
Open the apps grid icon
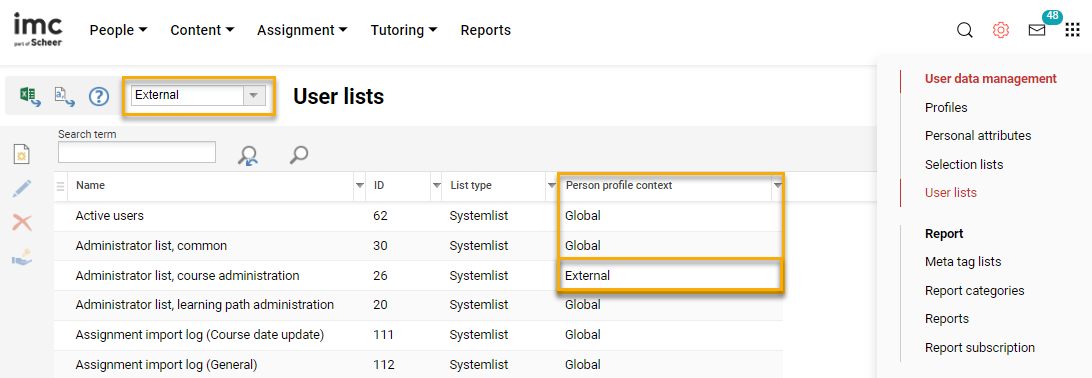(x=1072, y=31)
